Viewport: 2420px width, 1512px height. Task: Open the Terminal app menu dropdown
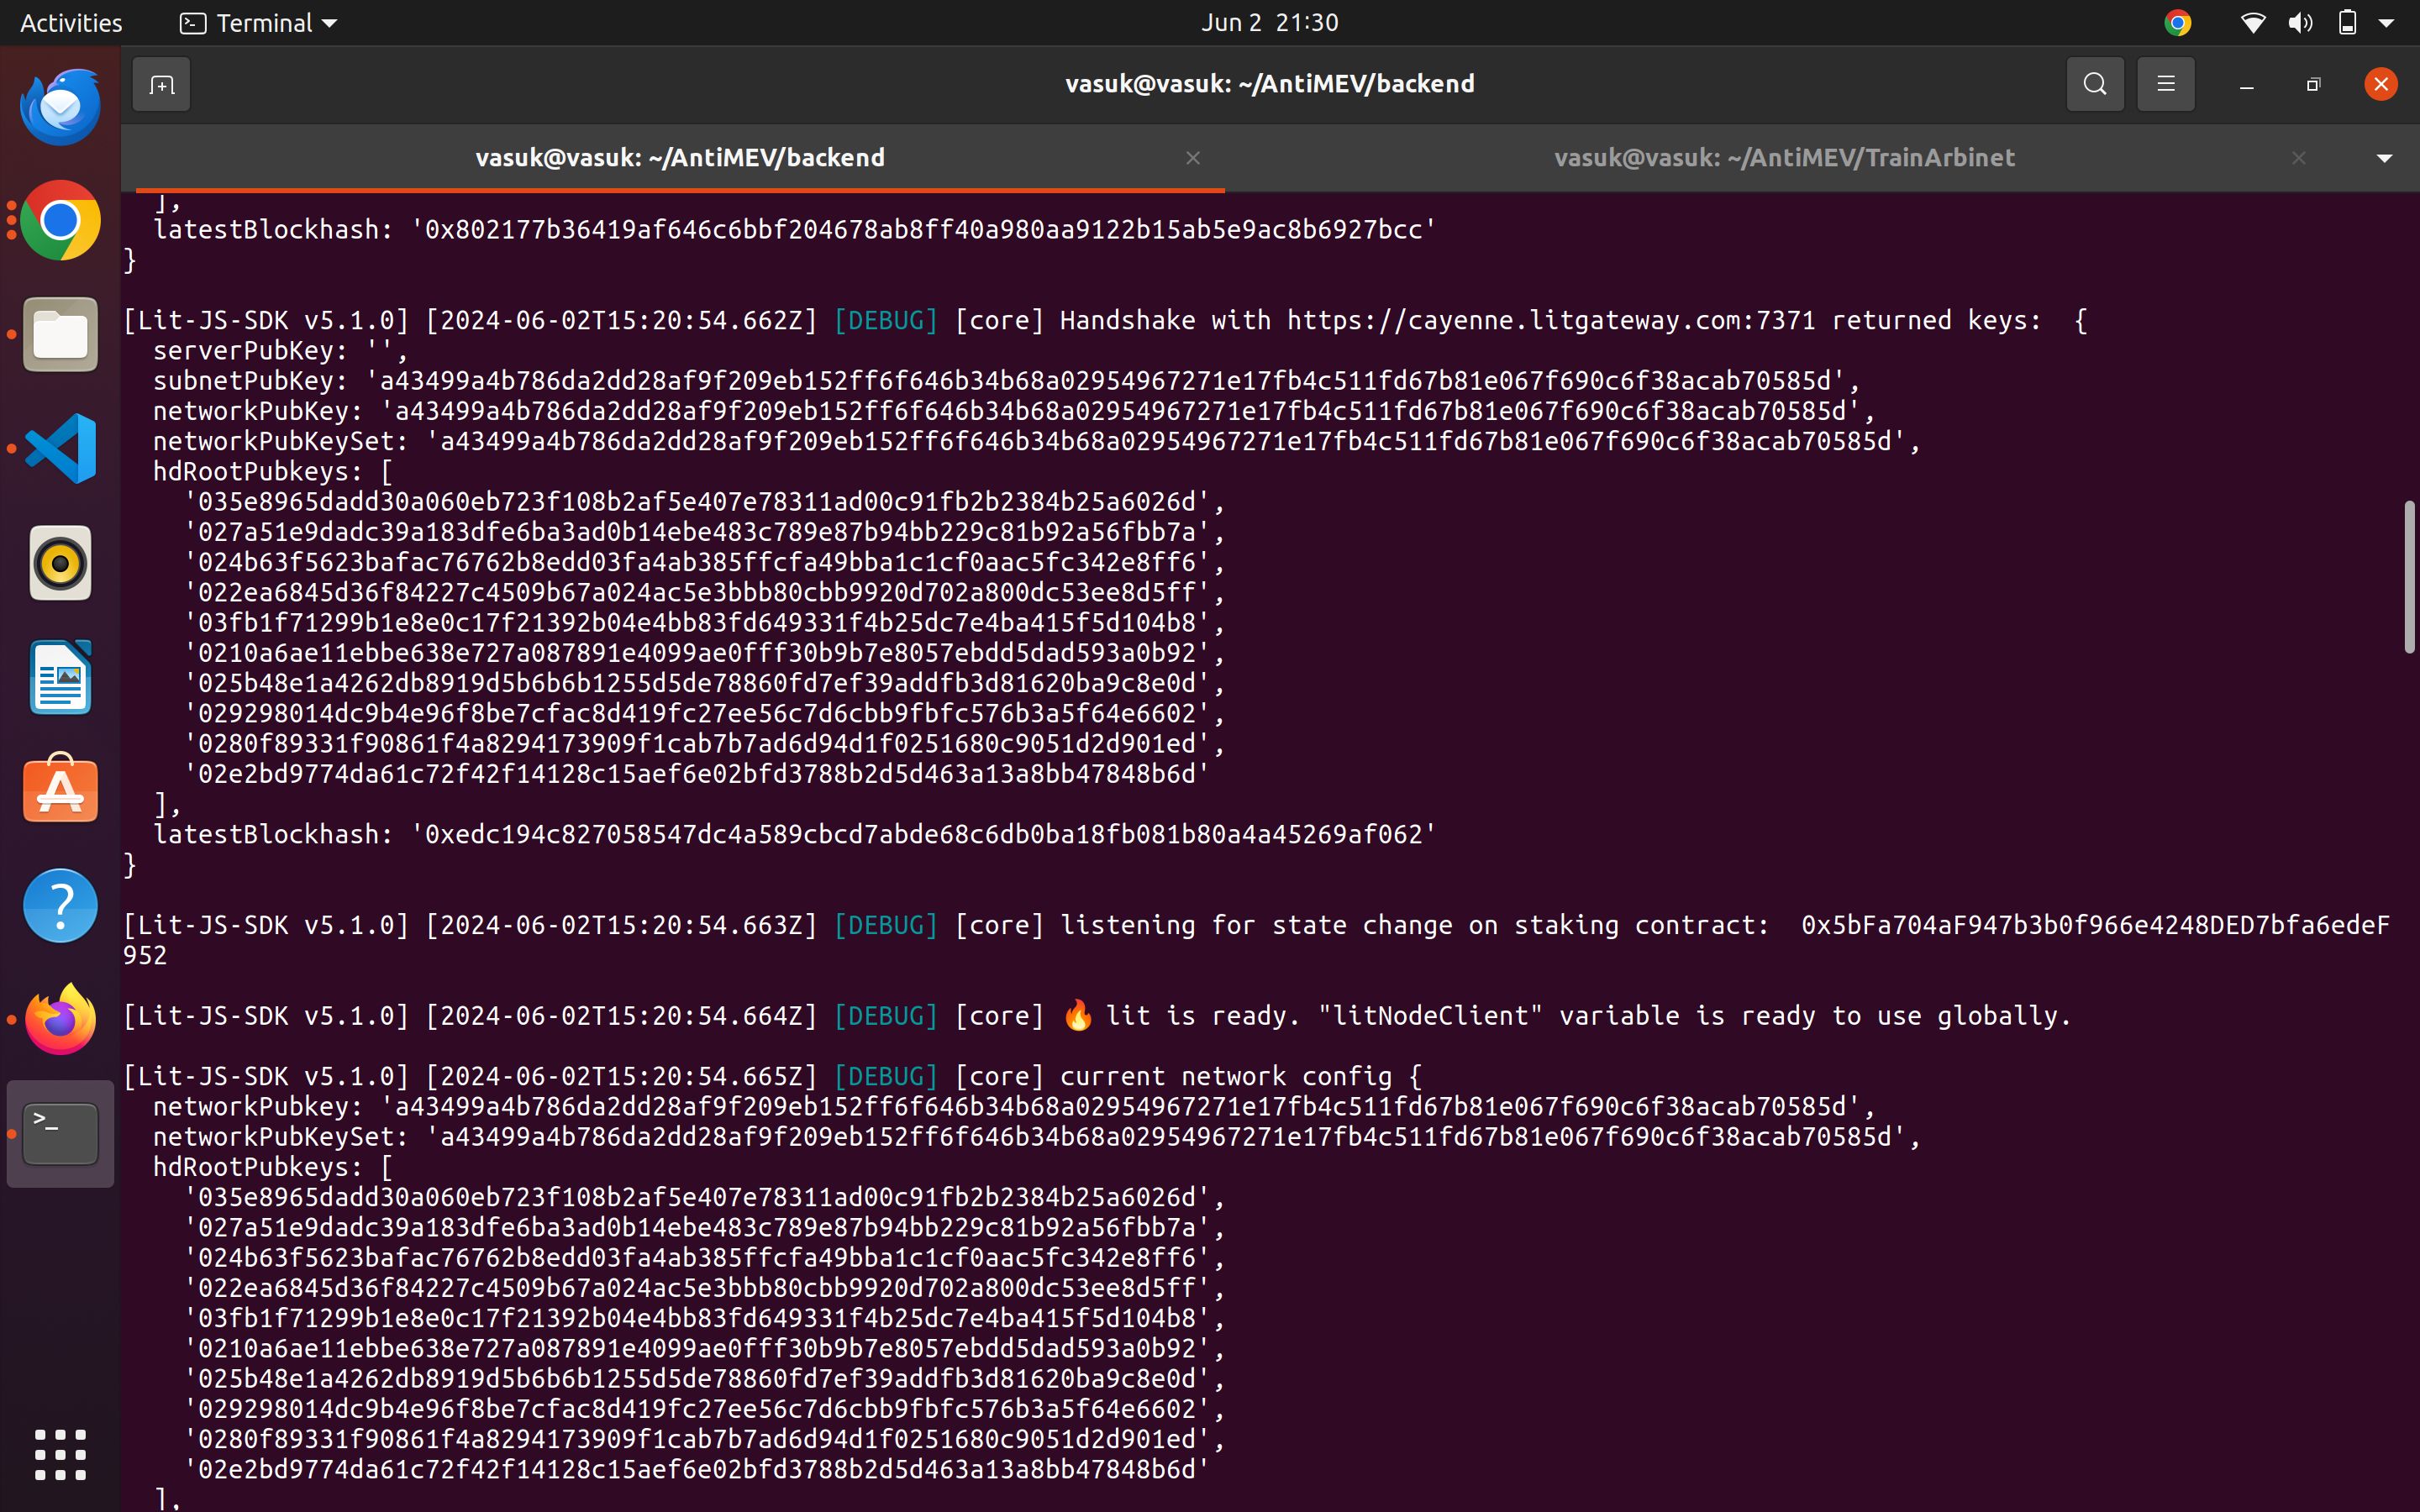click(x=258, y=23)
